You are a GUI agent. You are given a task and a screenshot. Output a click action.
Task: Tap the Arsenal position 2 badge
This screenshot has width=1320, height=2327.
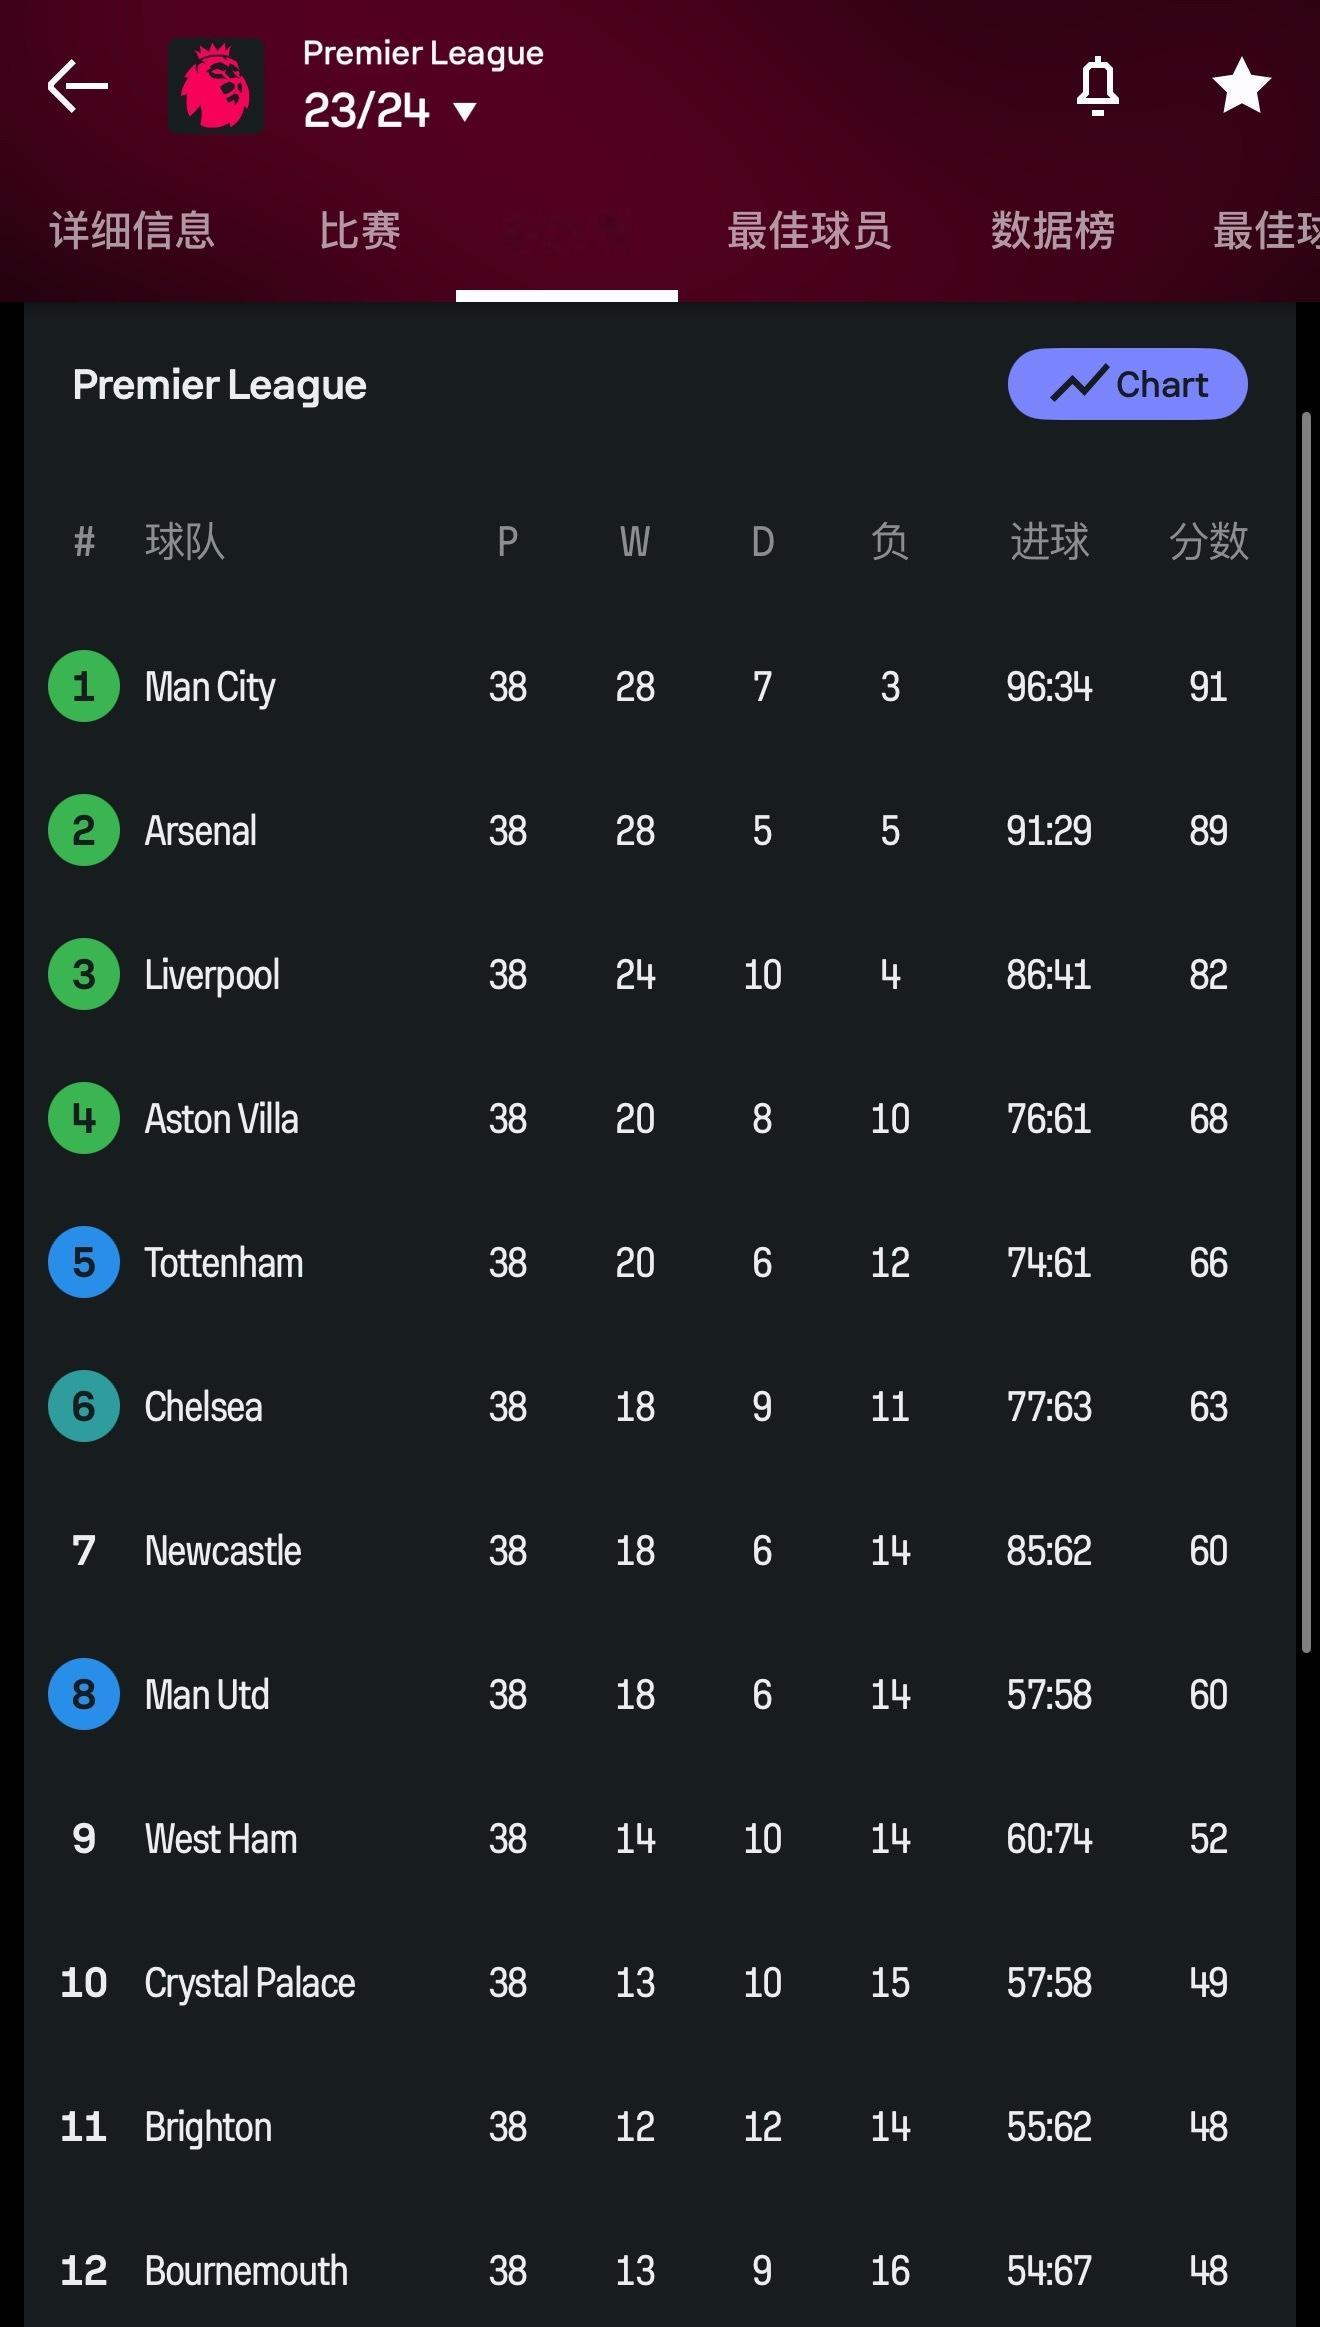[84, 831]
